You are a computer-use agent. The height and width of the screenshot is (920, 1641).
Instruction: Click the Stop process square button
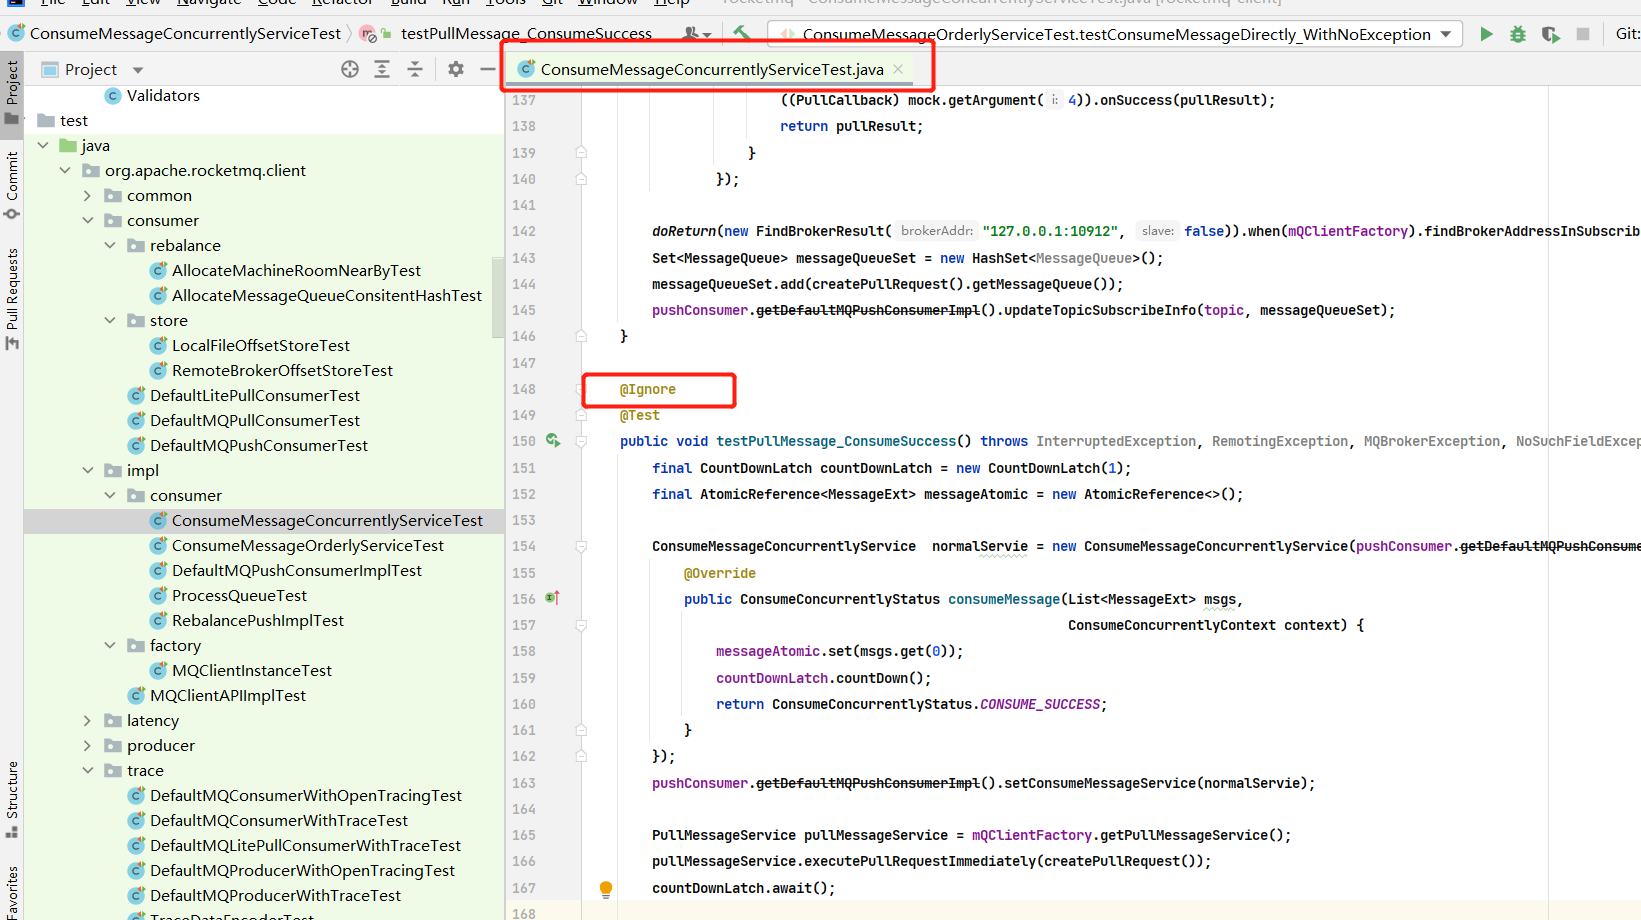tap(1583, 34)
